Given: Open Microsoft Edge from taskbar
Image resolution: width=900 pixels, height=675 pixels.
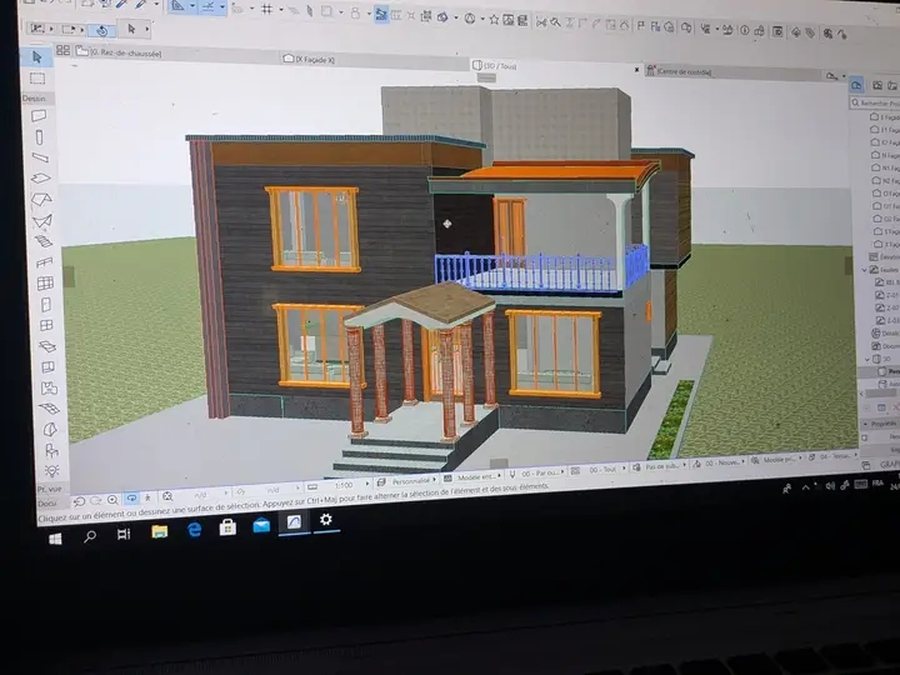Looking at the screenshot, I should point(194,529).
